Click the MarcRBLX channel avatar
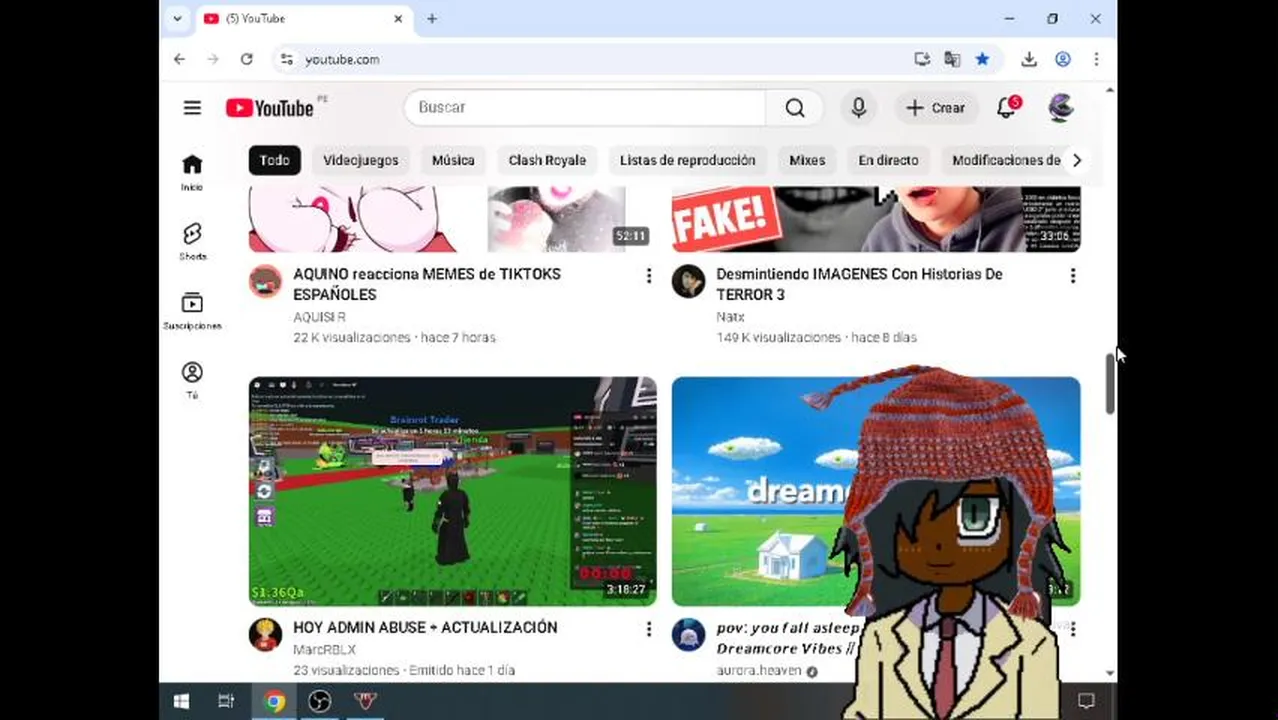This screenshot has height=720, width=1278. pyautogui.click(x=265, y=635)
